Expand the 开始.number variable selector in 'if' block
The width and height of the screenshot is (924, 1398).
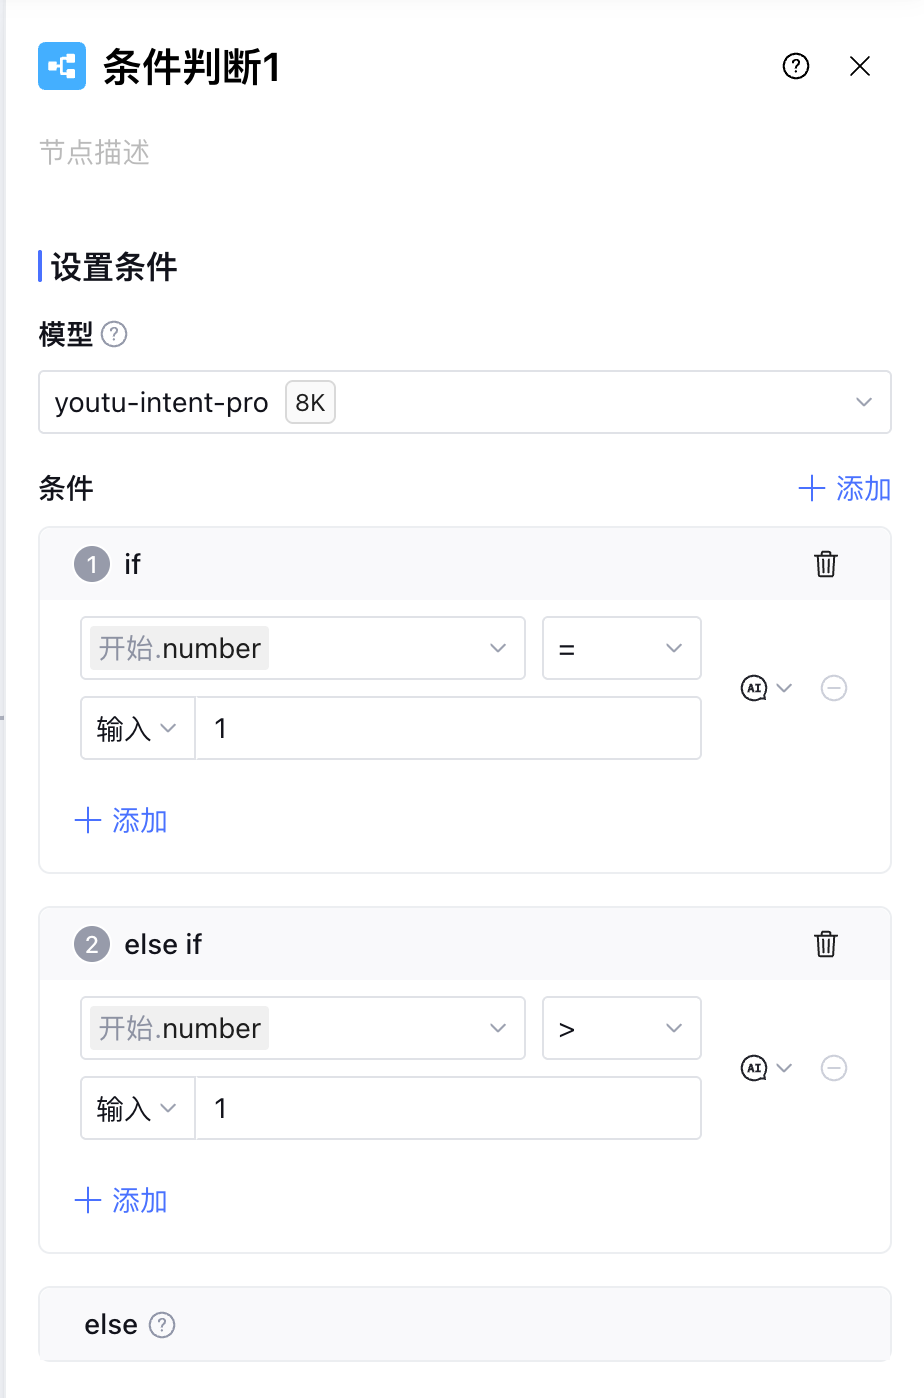pos(302,648)
